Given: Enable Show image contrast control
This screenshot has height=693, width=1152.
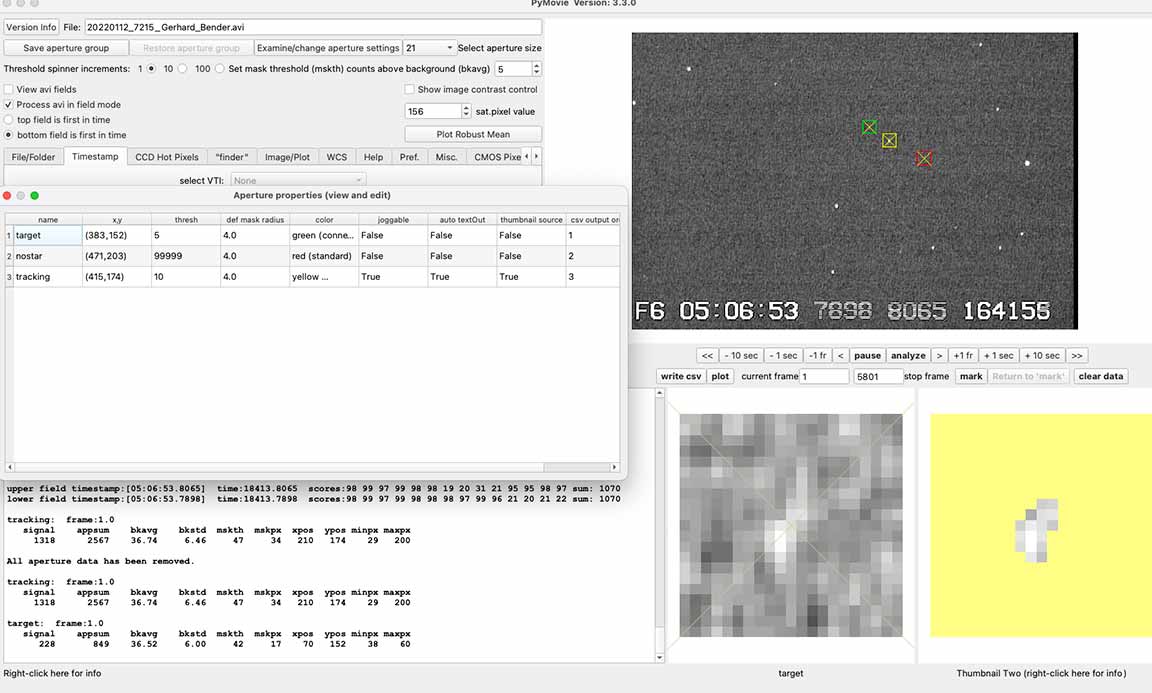Looking at the screenshot, I should (x=409, y=90).
